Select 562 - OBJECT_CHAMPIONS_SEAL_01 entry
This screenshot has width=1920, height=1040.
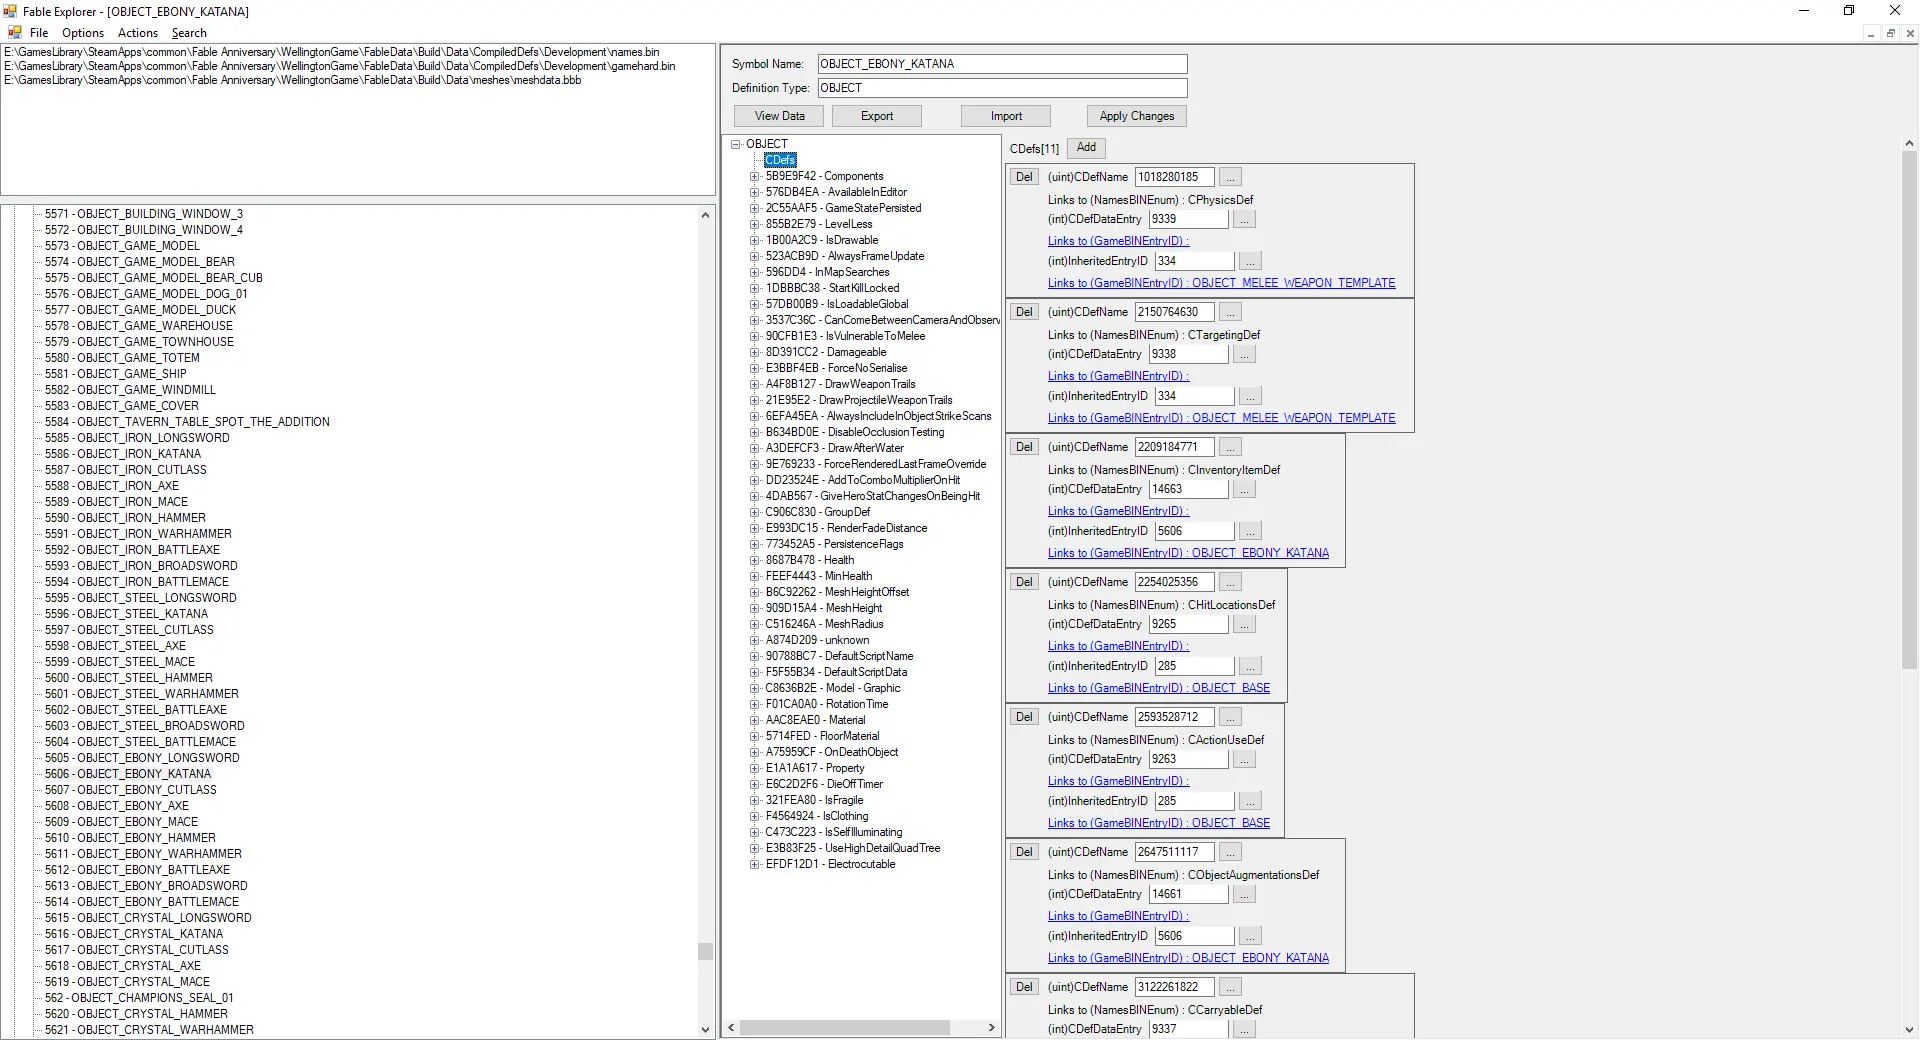pos(139,998)
